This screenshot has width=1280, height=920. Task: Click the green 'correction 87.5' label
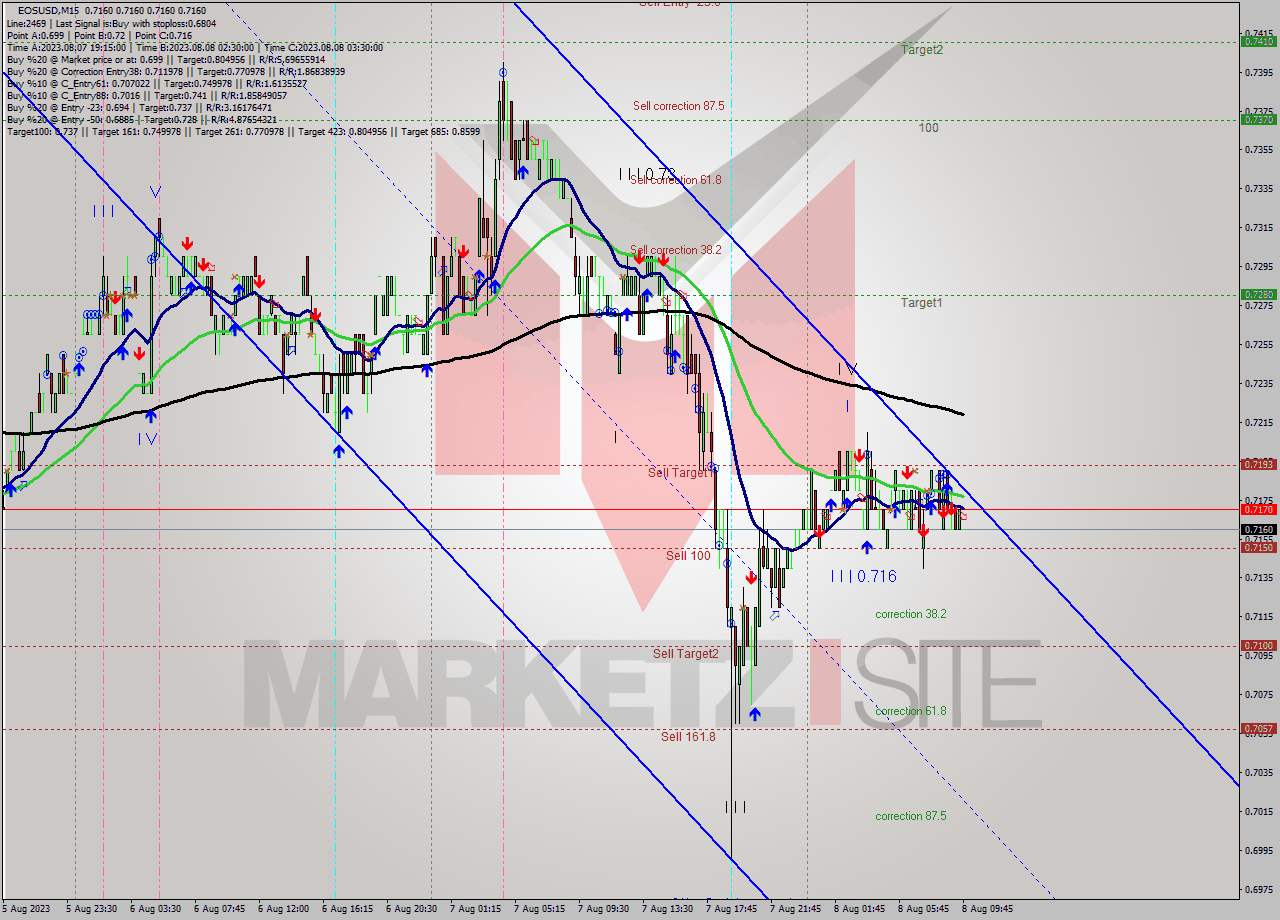(910, 816)
